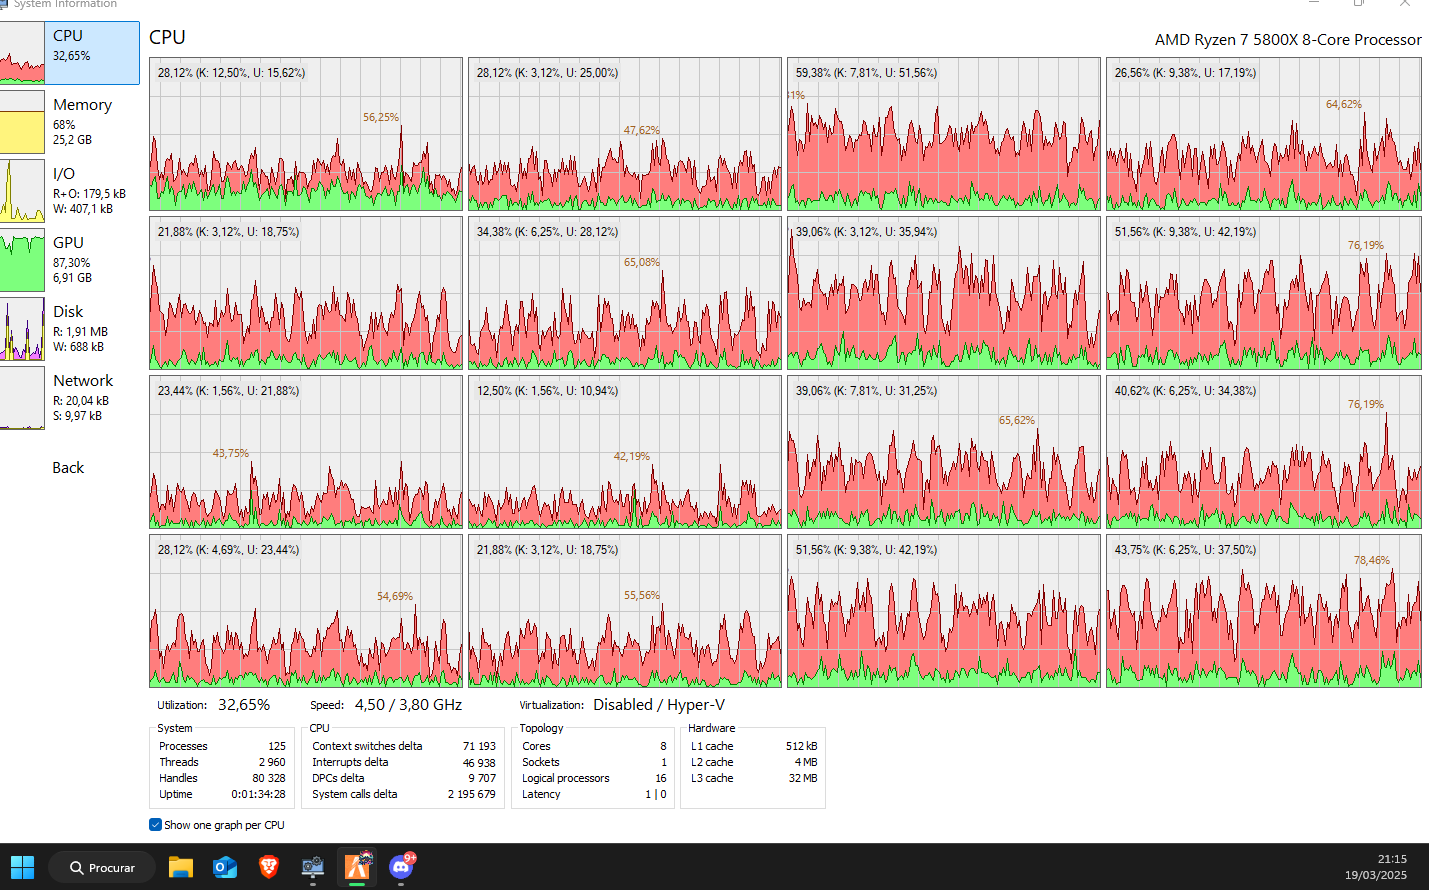The height and width of the screenshot is (890, 1429).
Task: Activate the orange taskbar app with green indicator
Action: tap(357, 867)
